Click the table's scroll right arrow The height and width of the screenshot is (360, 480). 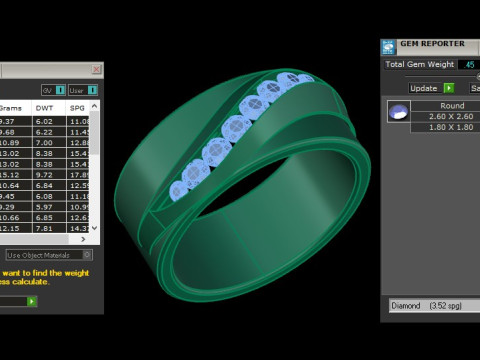point(83,239)
